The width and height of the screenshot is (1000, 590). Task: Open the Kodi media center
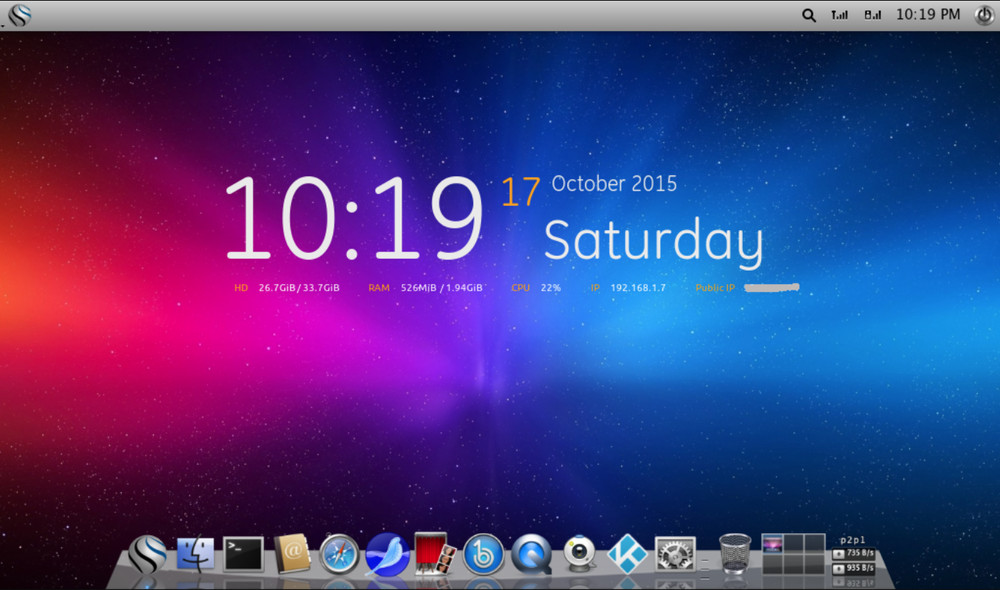[x=627, y=551]
